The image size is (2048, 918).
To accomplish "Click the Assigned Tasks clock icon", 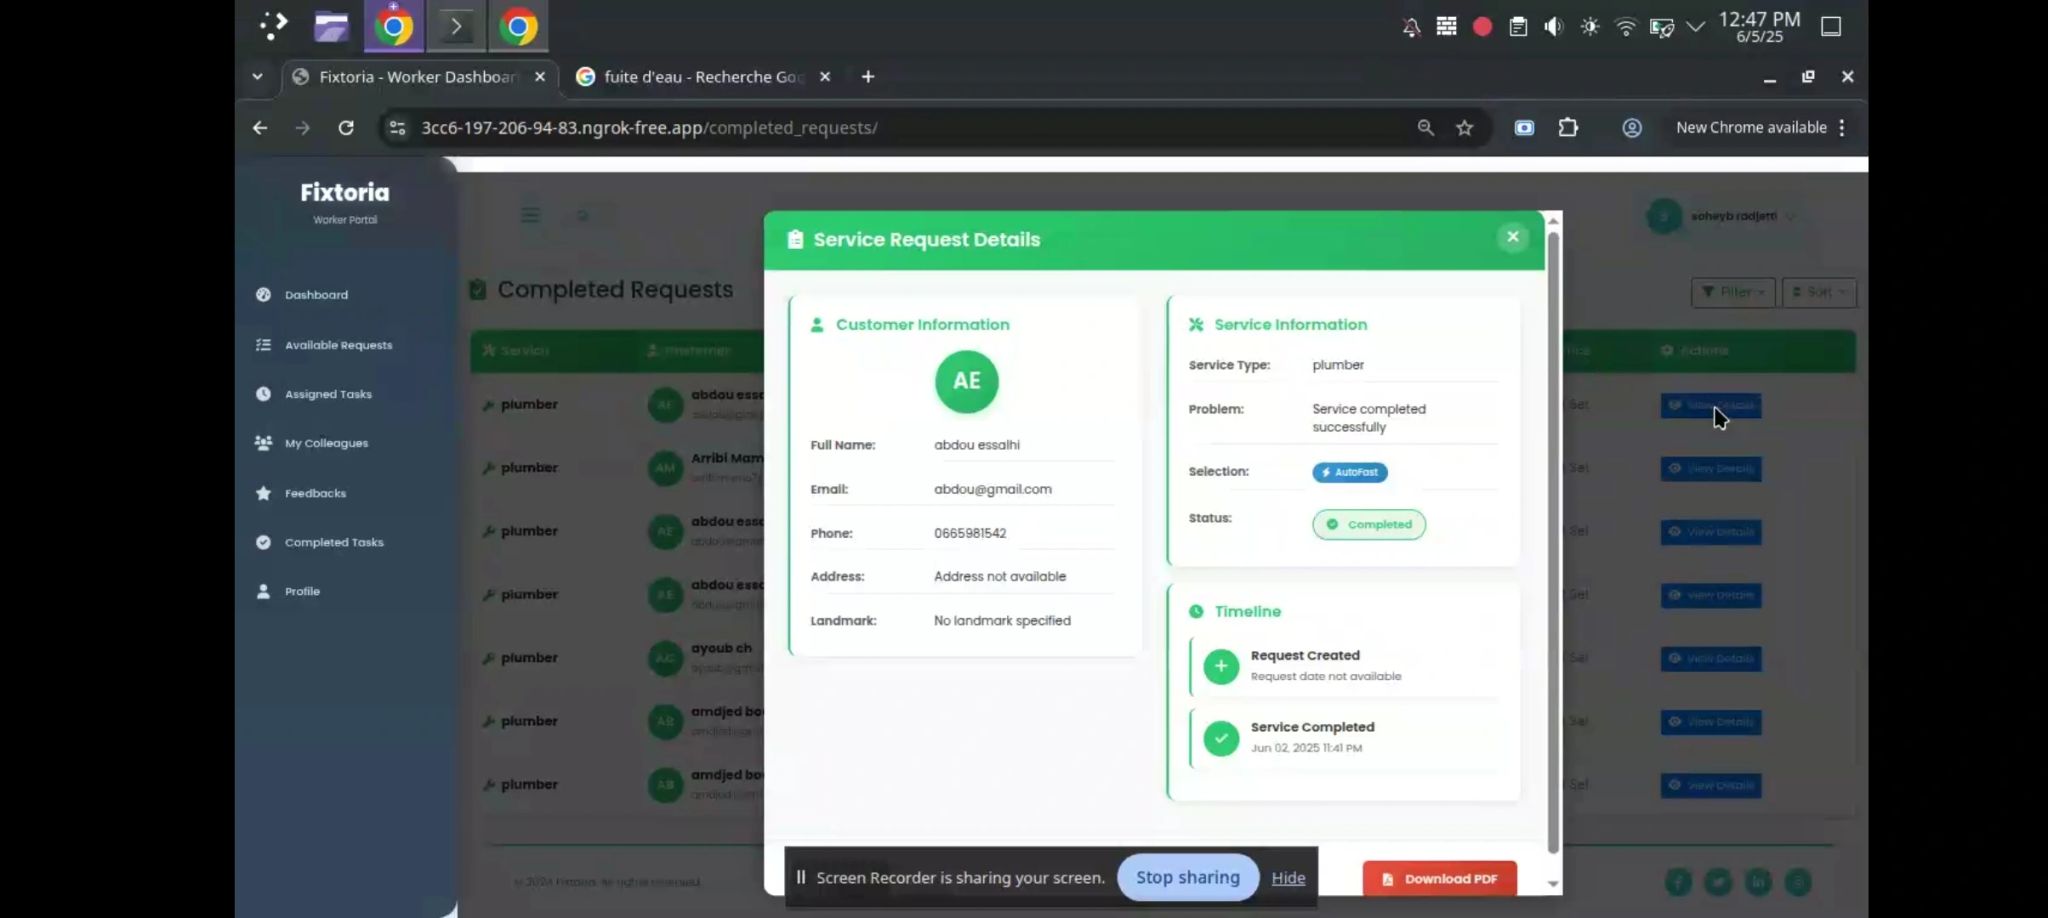I will pyautogui.click(x=263, y=394).
